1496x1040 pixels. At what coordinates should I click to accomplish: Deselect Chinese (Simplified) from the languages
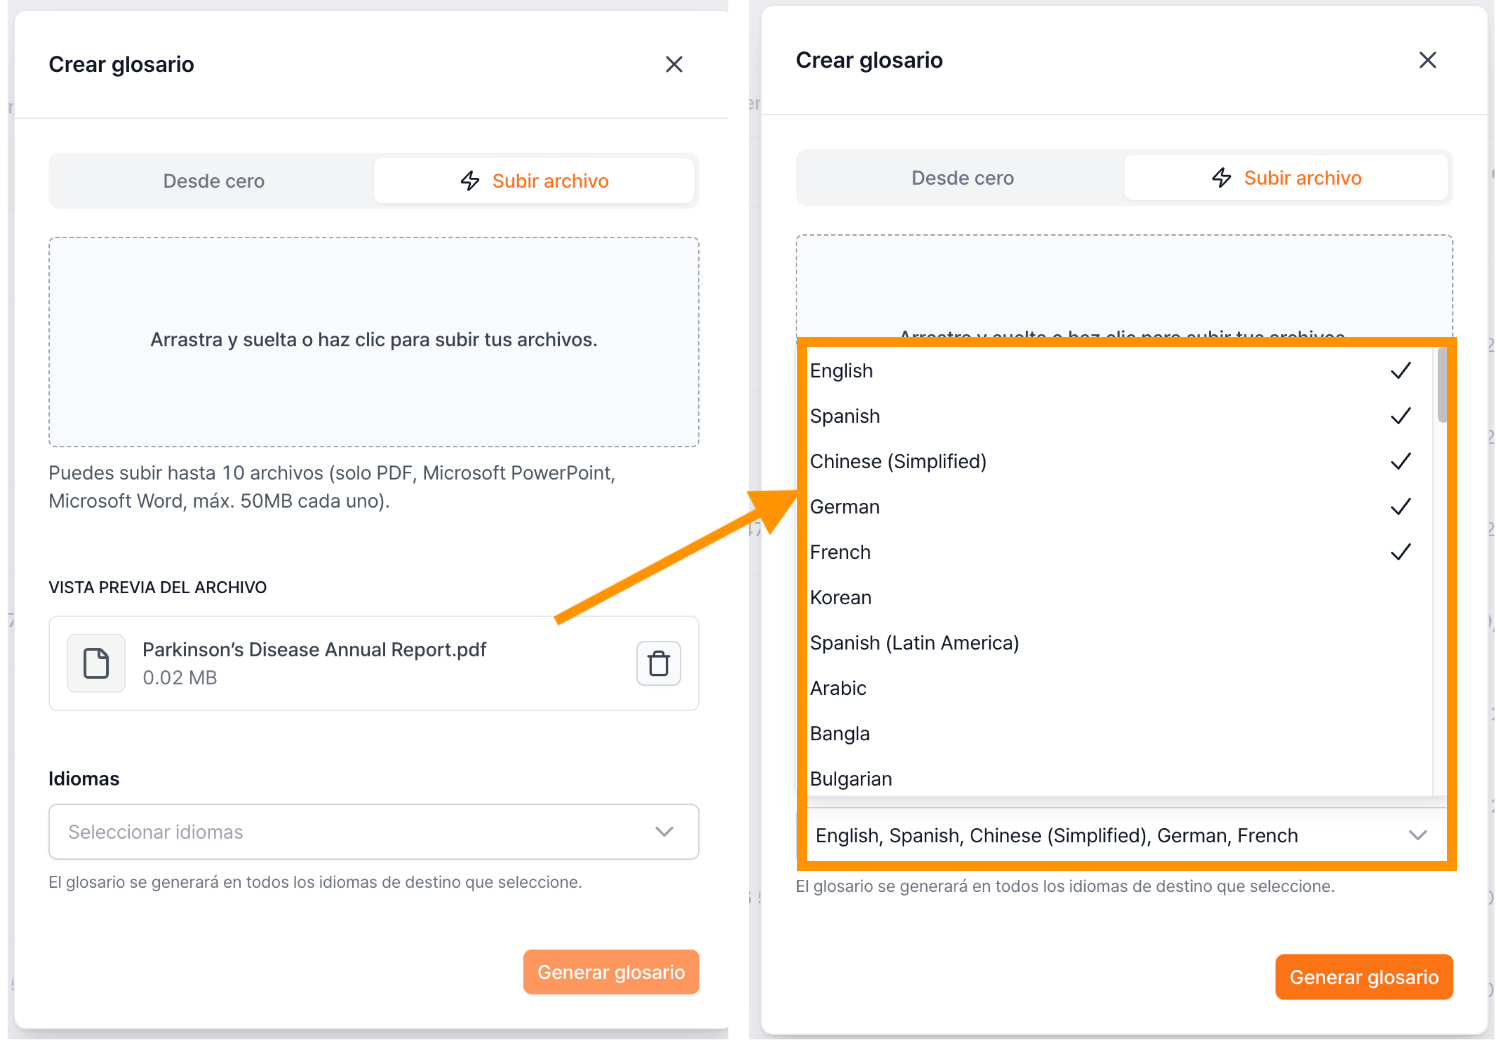click(x=1118, y=461)
